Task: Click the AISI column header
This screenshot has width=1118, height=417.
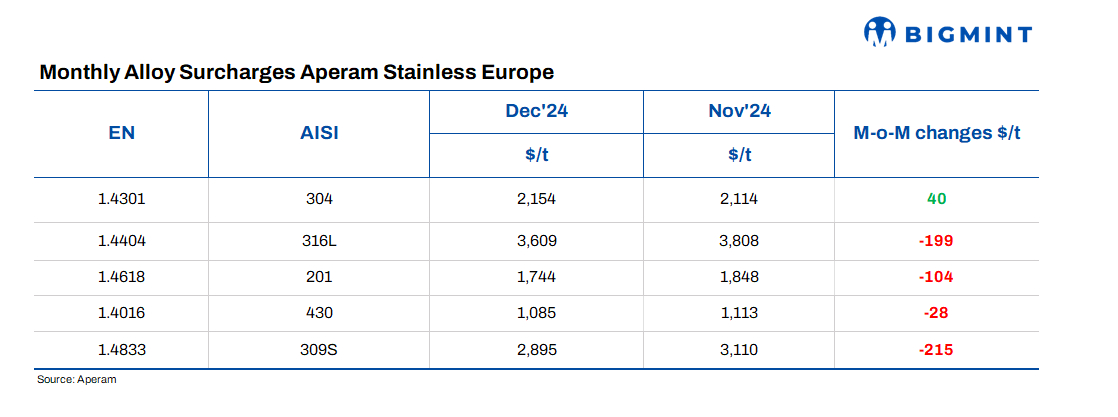Action: pyautogui.click(x=319, y=134)
